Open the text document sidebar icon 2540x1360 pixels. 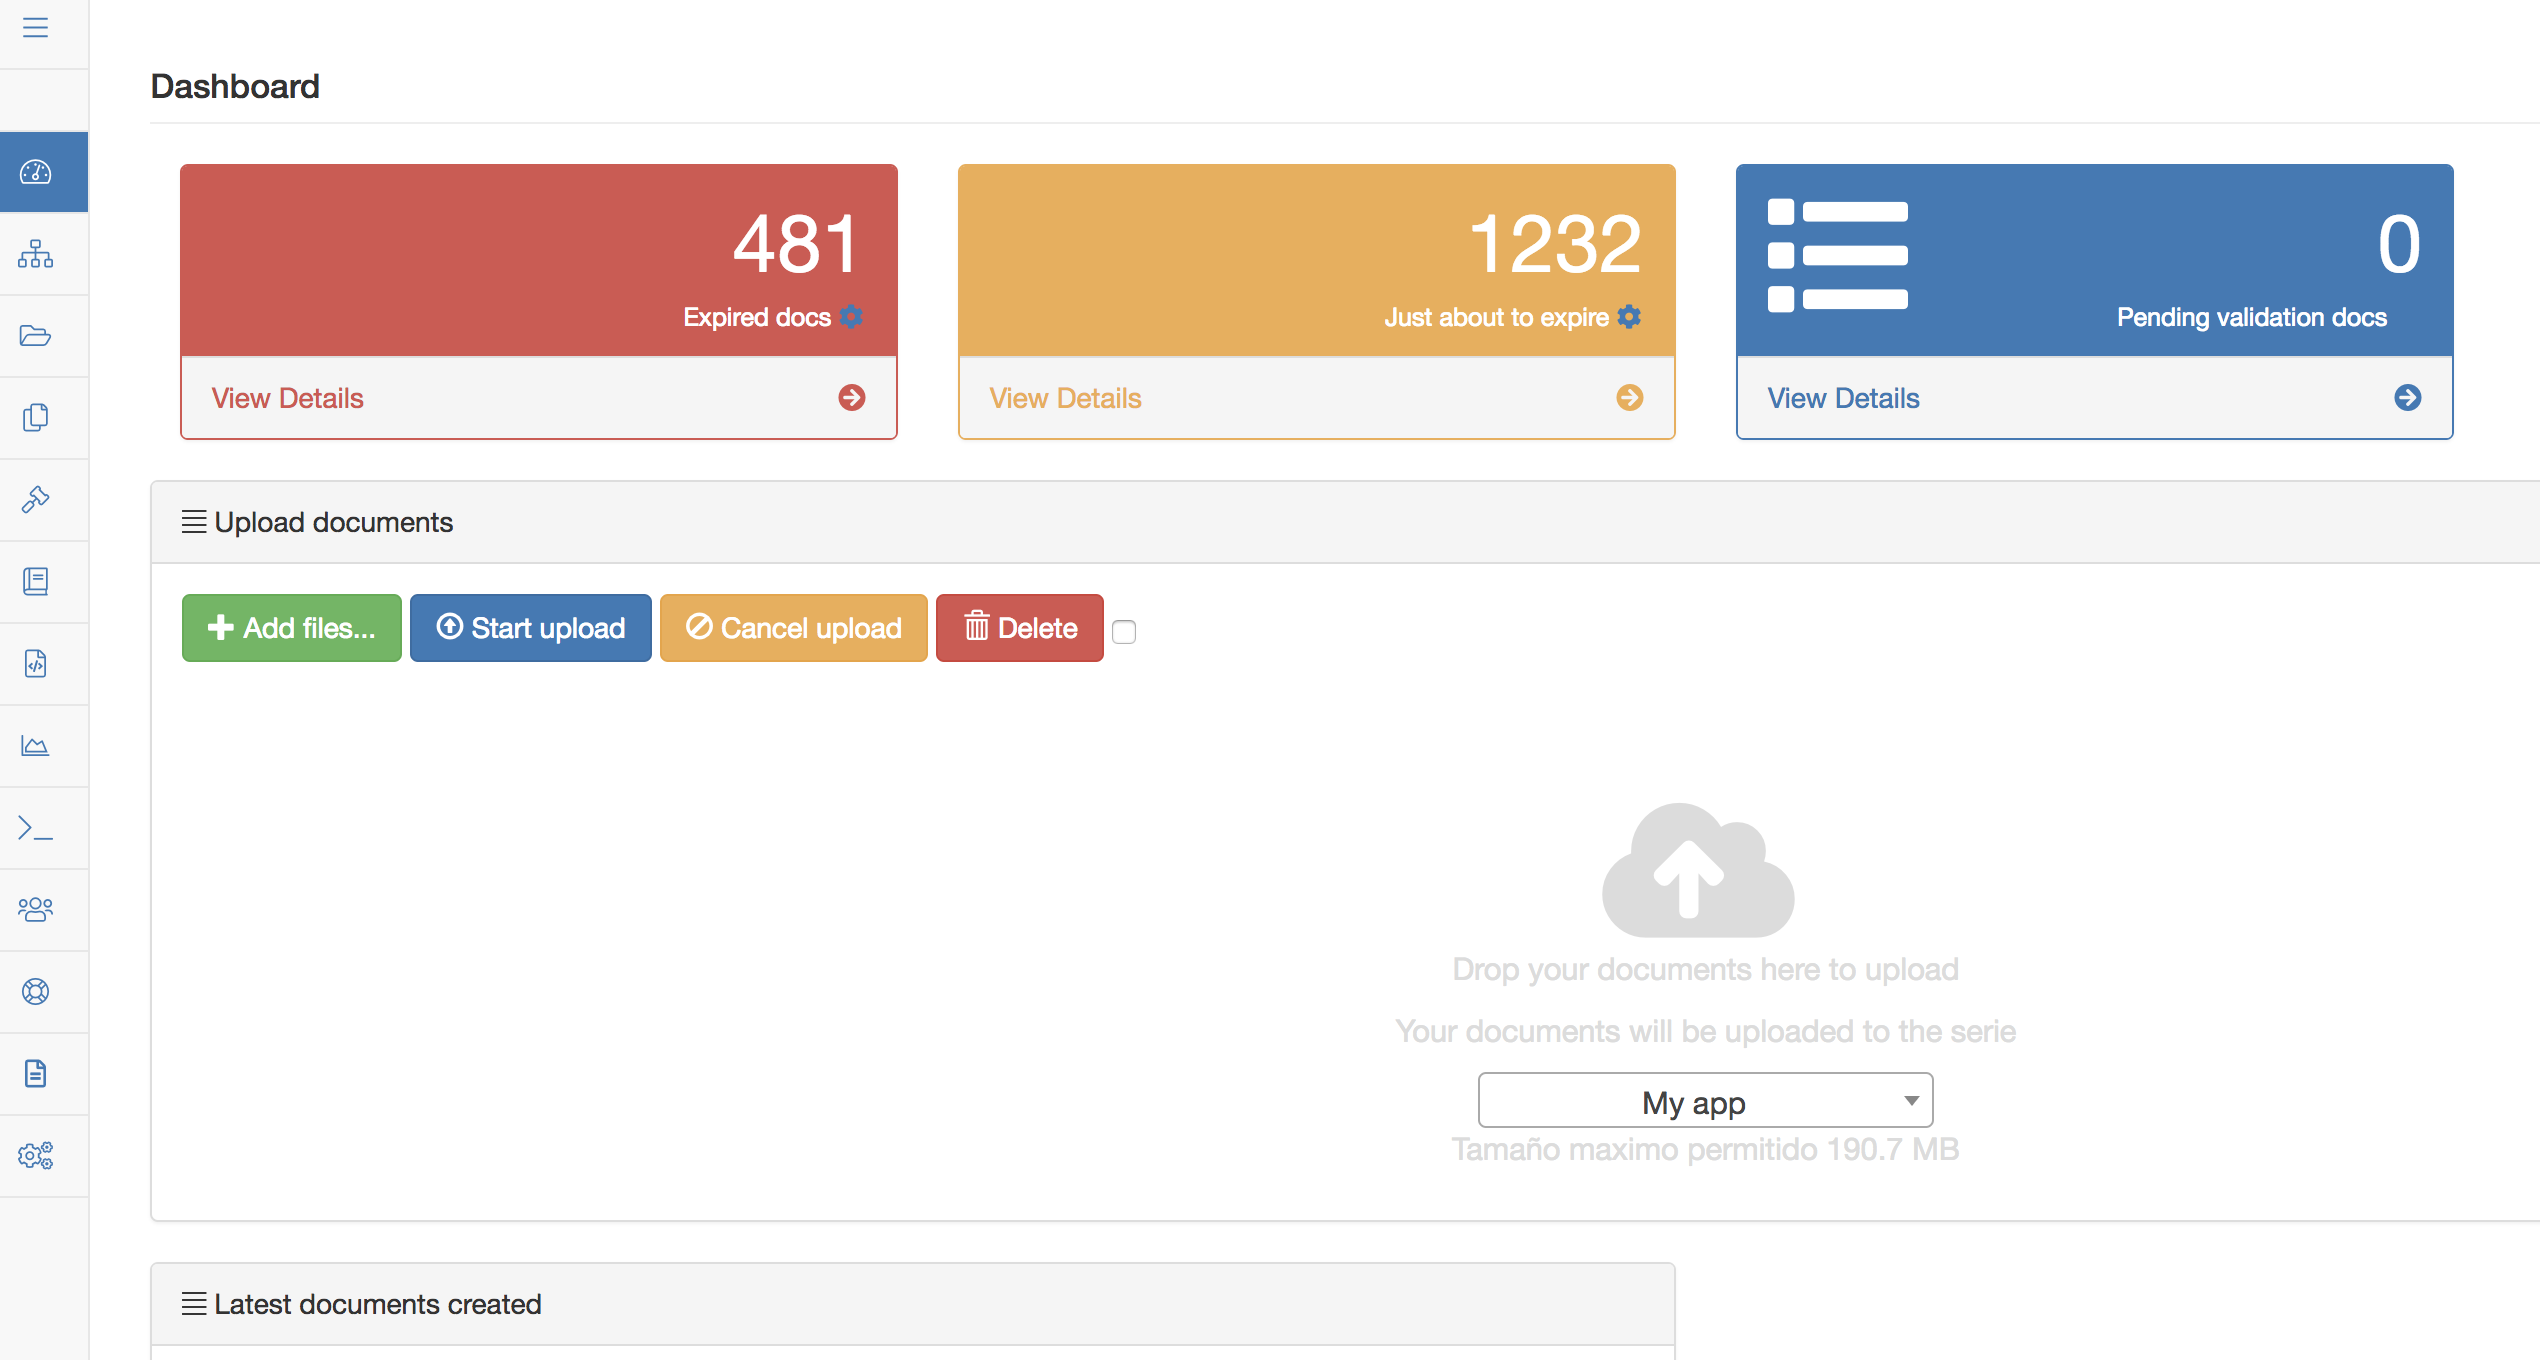pos(36,1074)
